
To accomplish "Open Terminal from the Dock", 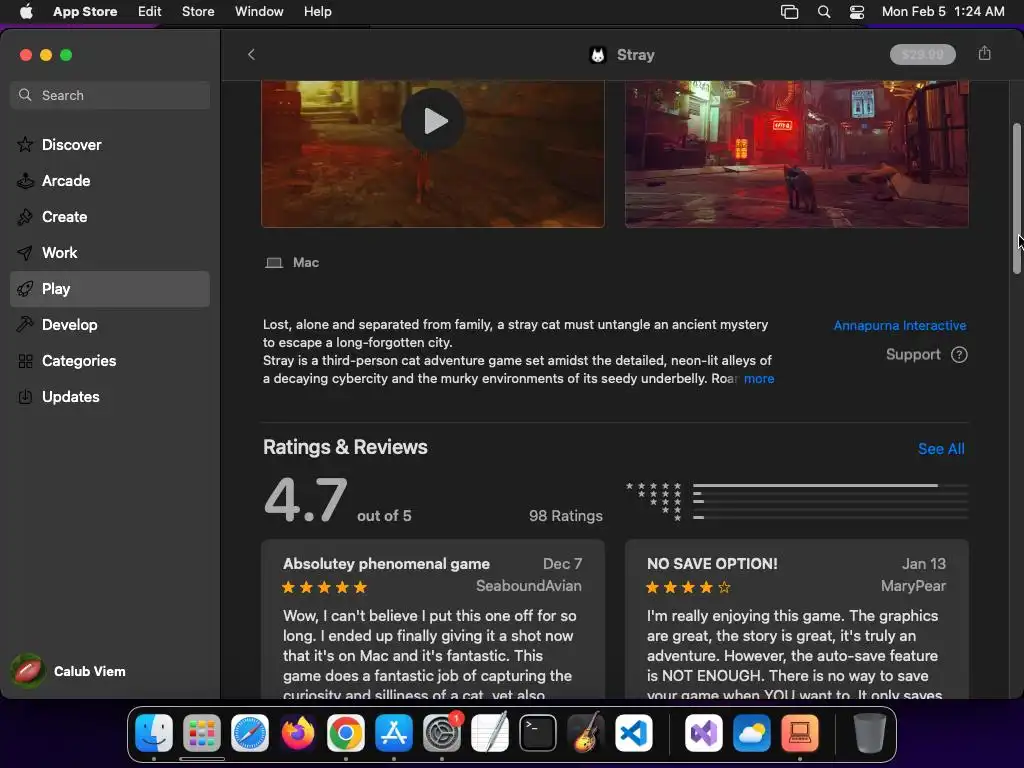I will tap(538, 733).
